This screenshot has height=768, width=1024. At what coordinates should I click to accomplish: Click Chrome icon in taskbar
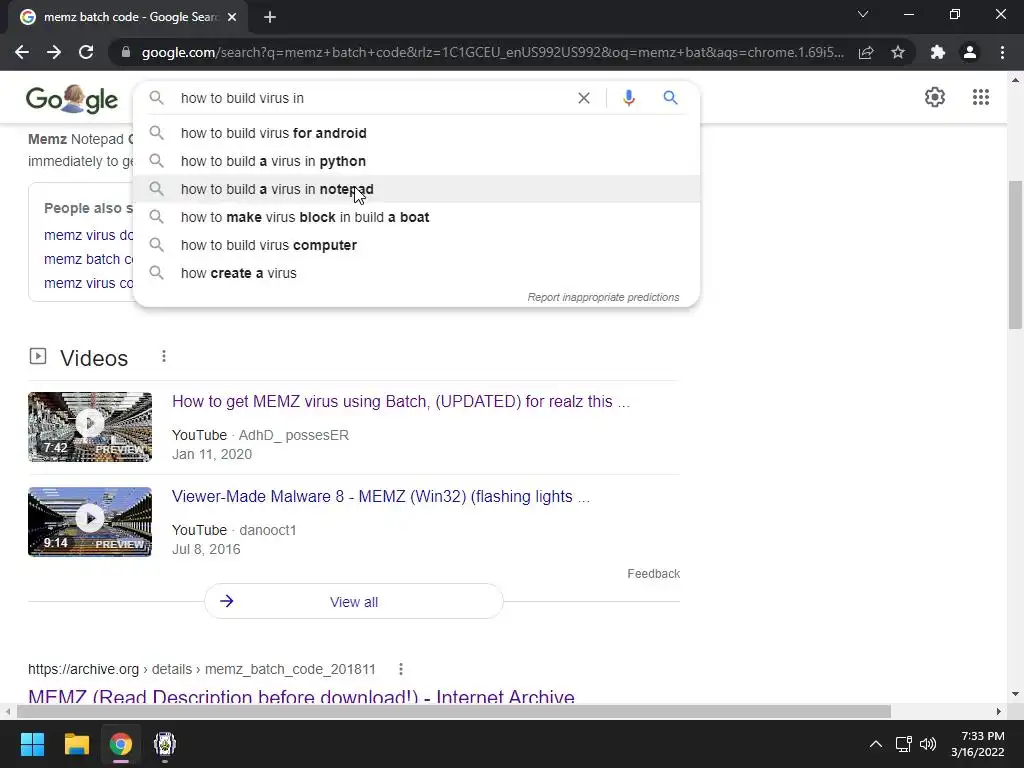(121, 744)
